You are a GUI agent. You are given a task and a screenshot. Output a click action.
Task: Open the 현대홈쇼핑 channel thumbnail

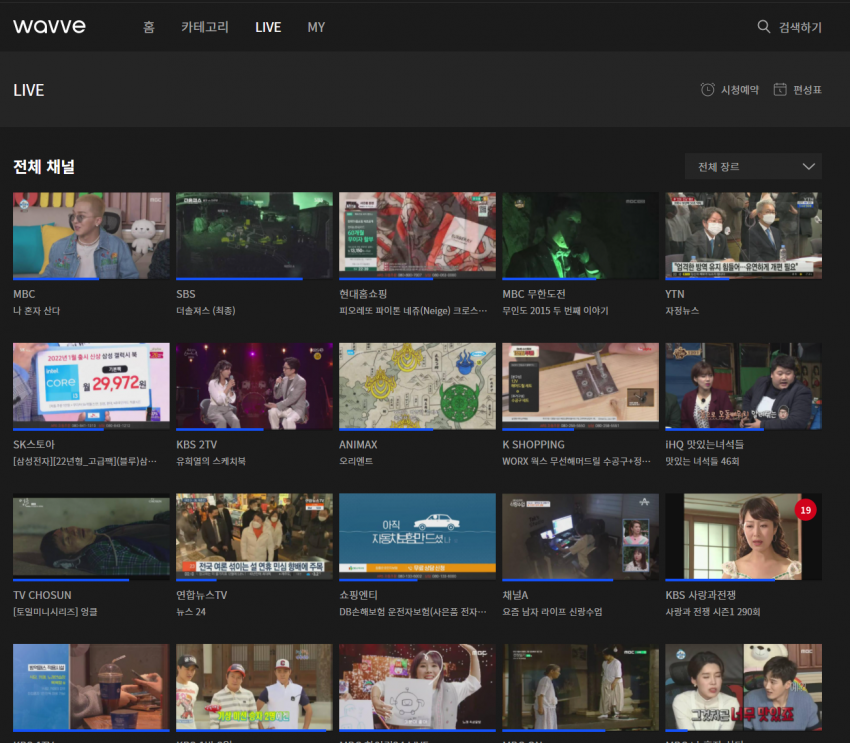point(417,236)
